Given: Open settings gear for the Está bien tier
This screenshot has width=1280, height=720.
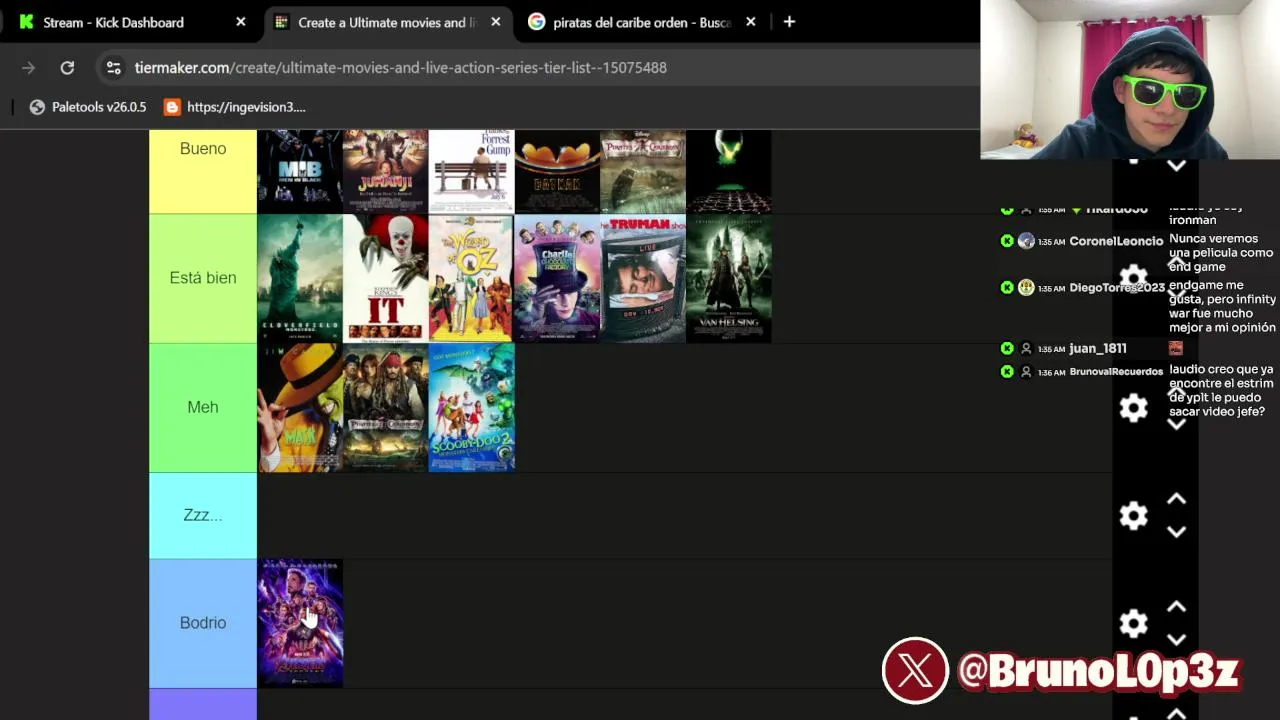Looking at the screenshot, I should (1133, 277).
